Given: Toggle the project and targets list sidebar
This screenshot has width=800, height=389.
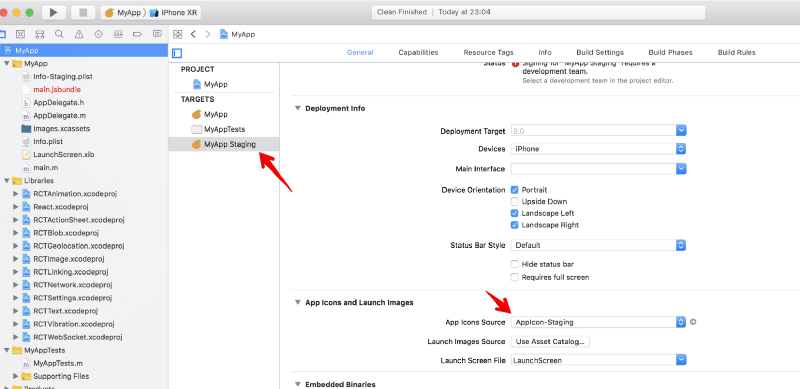Looking at the screenshot, I should (177, 53).
